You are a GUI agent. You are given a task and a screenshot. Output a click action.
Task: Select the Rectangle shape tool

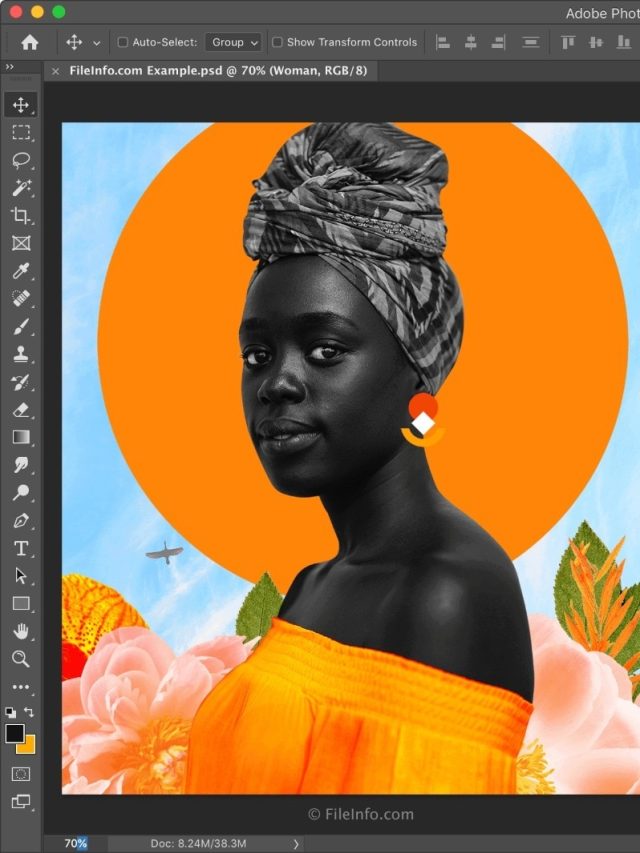coord(21,604)
